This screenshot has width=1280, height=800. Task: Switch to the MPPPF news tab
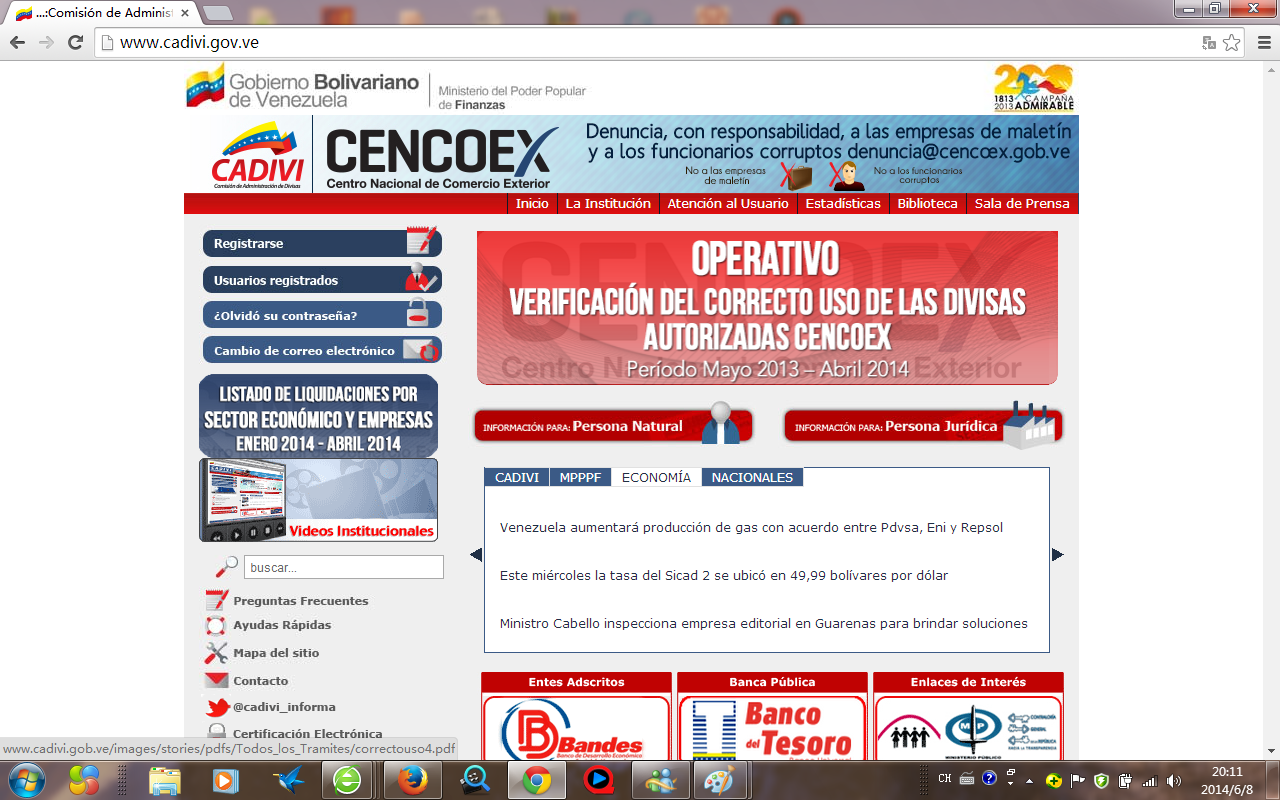[x=580, y=477]
